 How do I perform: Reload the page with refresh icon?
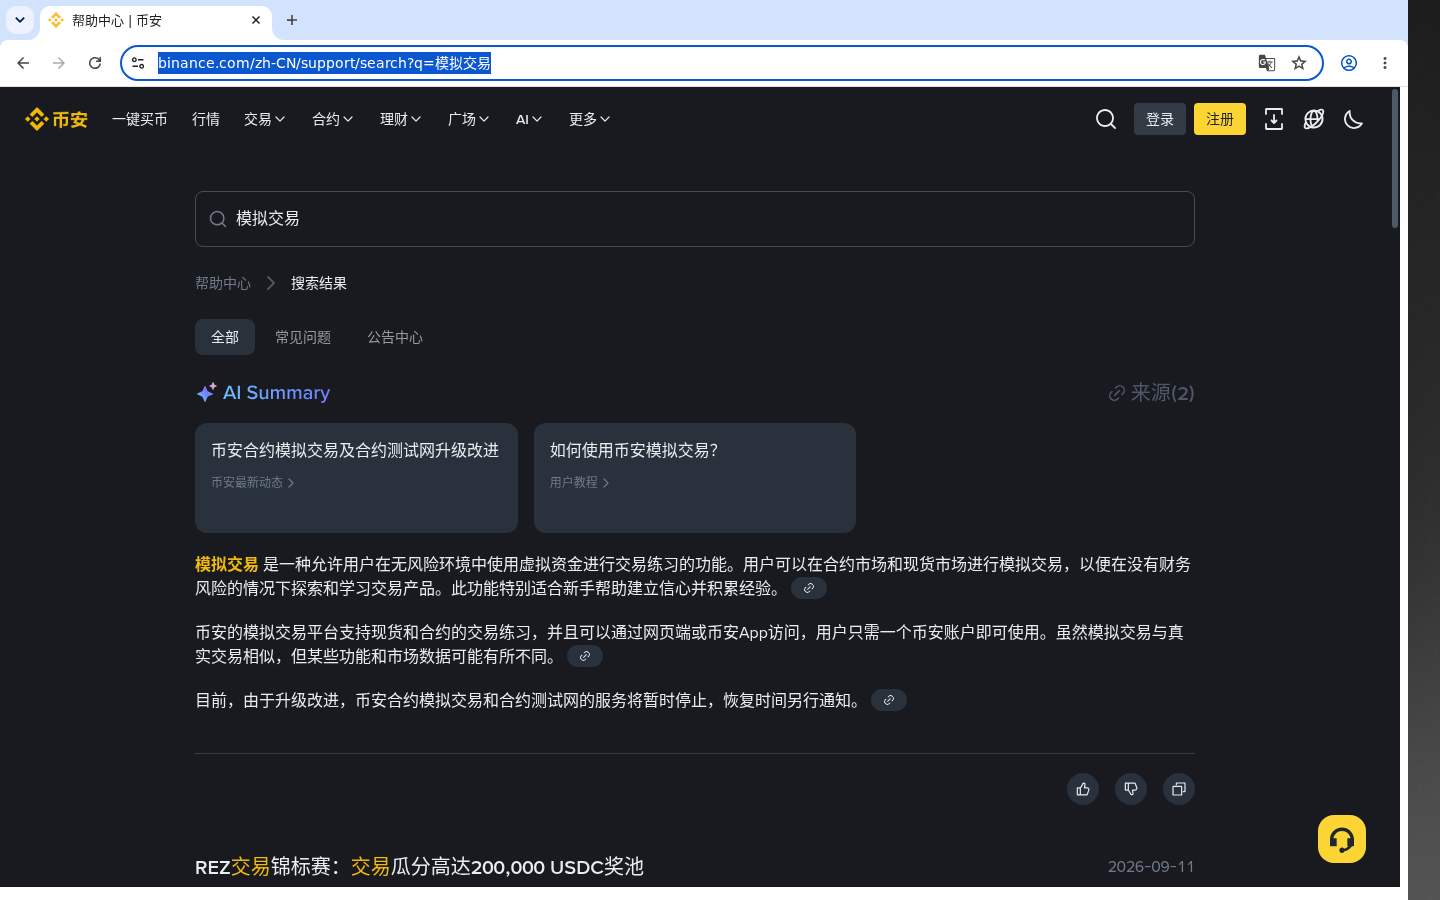(x=95, y=63)
